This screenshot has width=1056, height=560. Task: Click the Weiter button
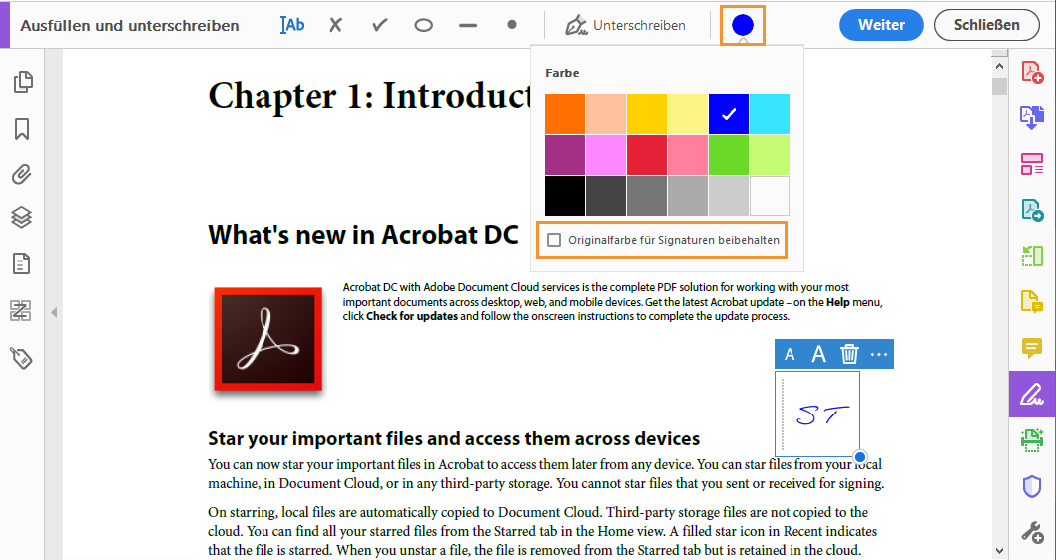point(881,25)
